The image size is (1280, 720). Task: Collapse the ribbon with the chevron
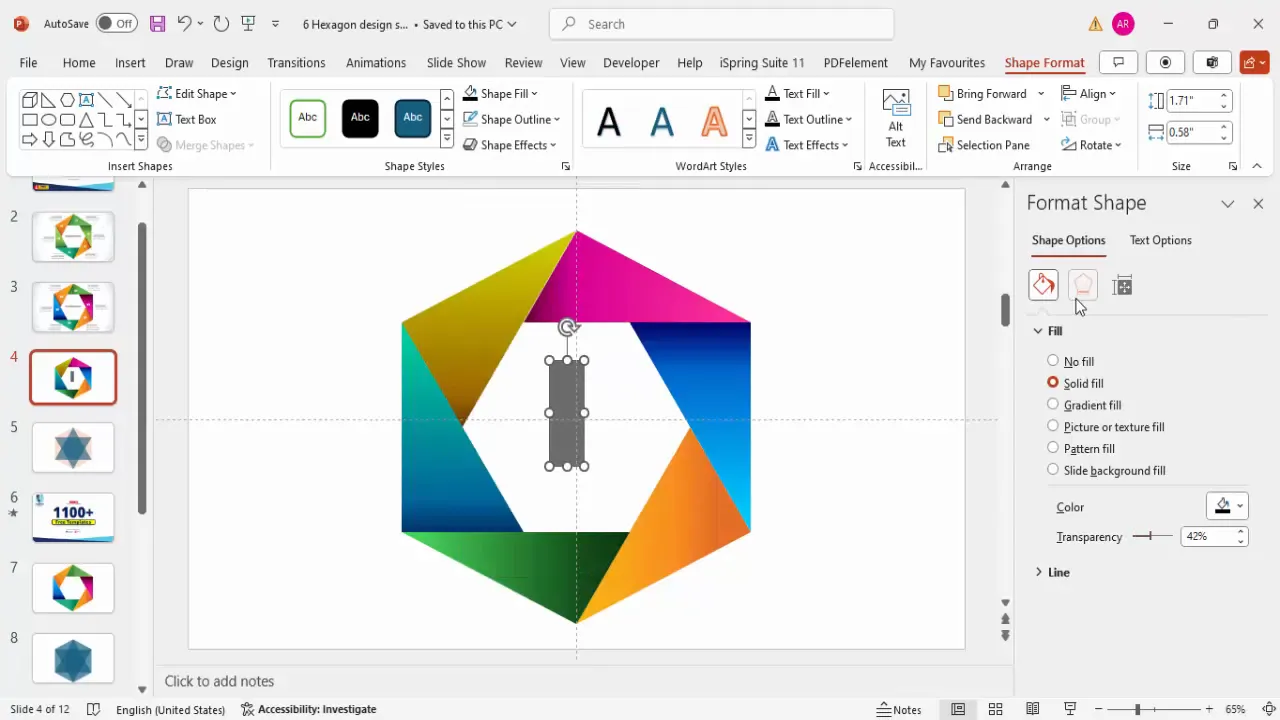click(x=1257, y=166)
